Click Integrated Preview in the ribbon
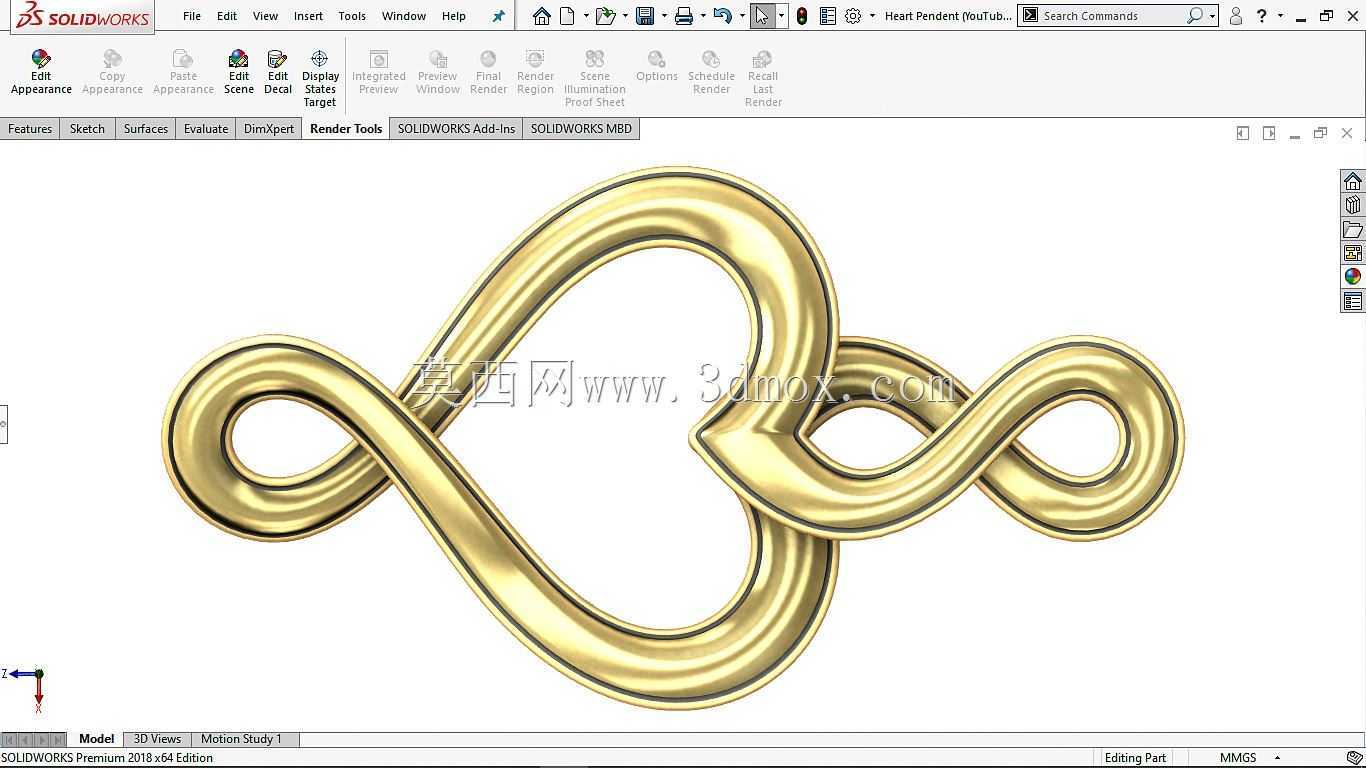The width and height of the screenshot is (1366, 768). click(x=379, y=73)
